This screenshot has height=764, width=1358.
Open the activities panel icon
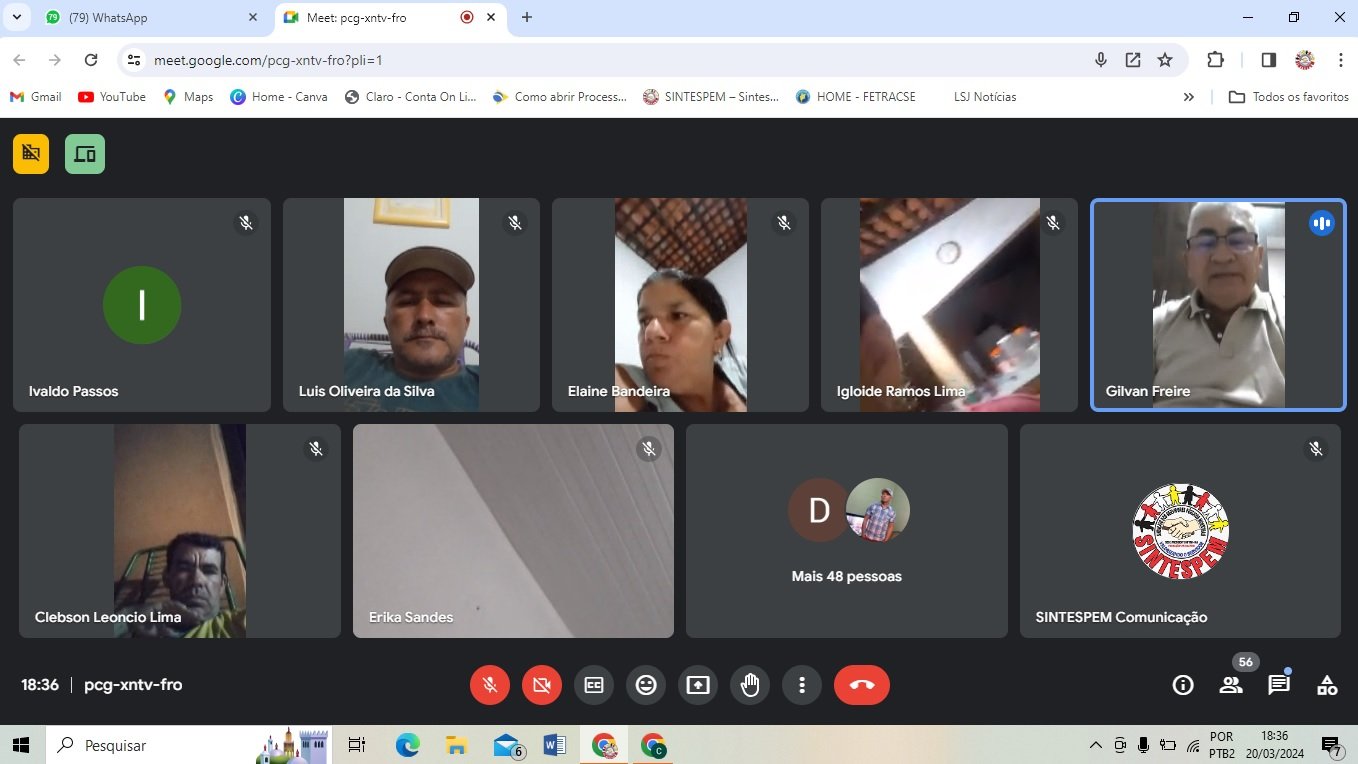[x=1327, y=685]
